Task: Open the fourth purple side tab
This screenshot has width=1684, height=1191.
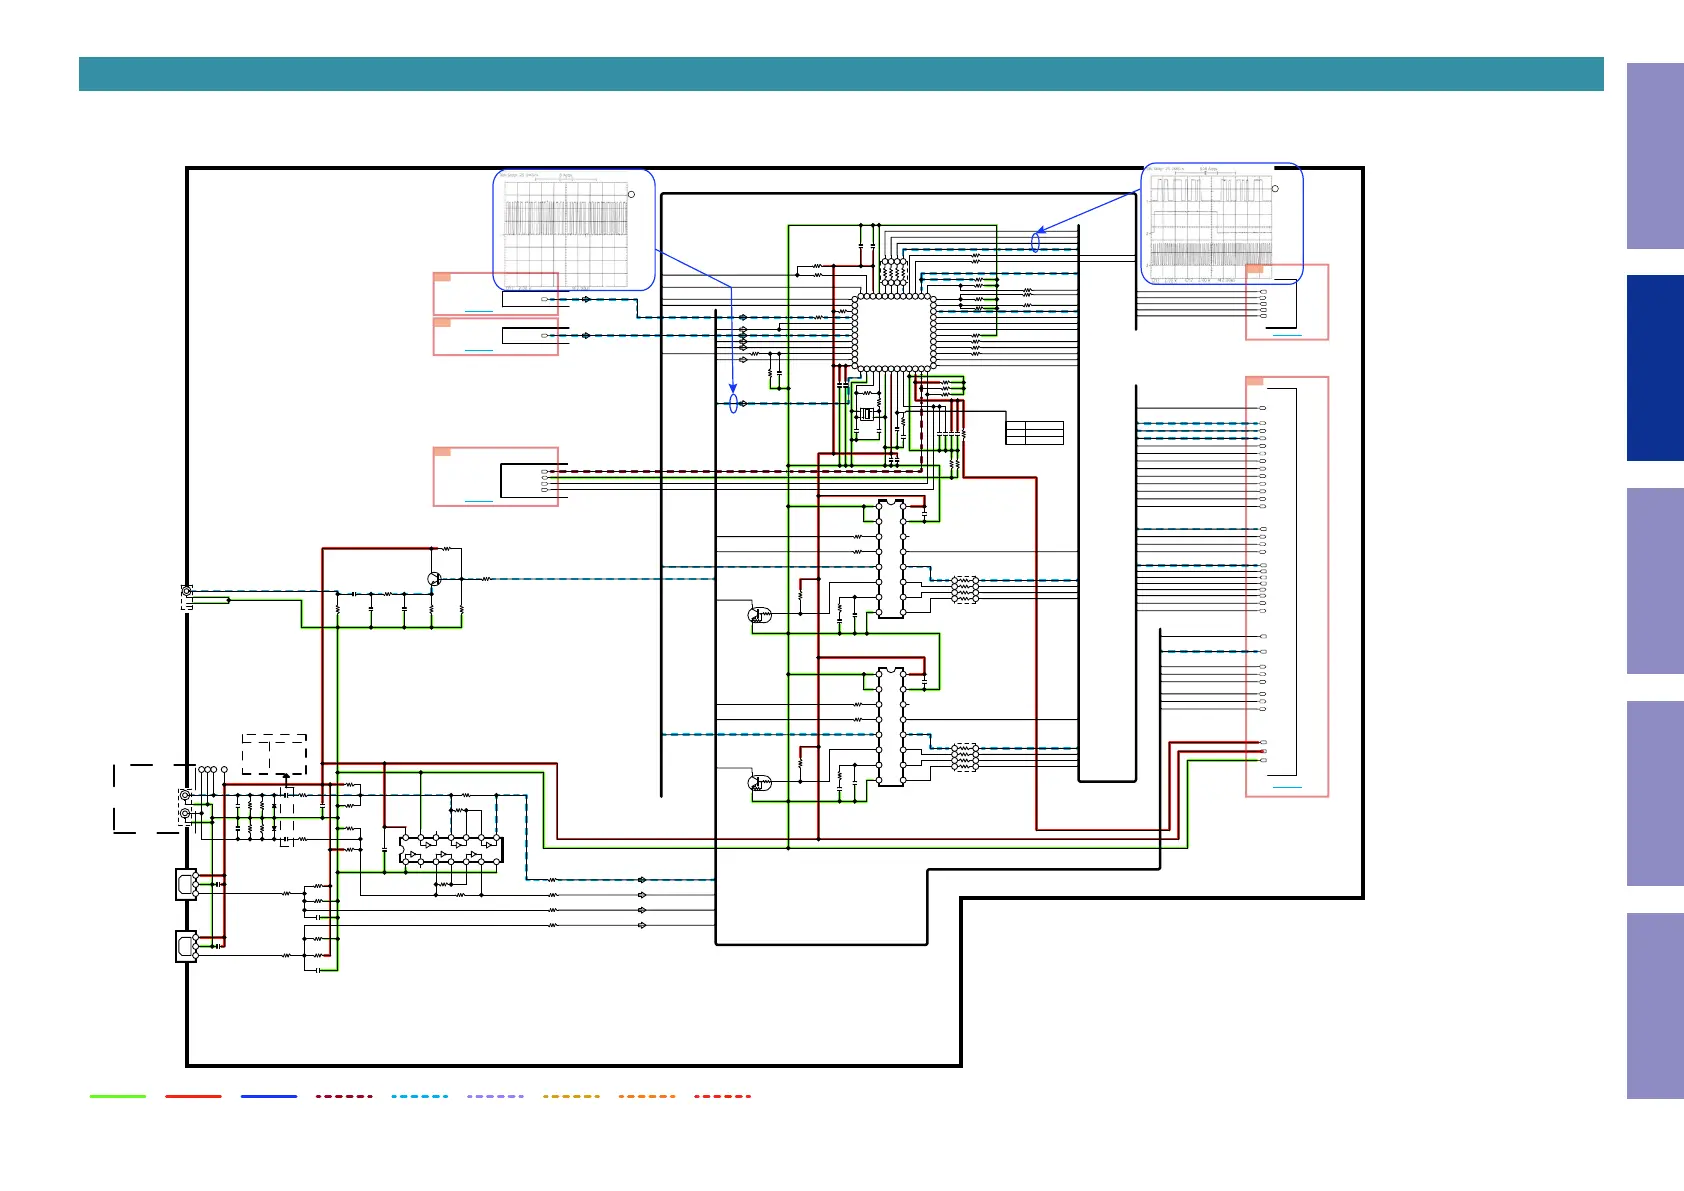Action: pos(1655,793)
